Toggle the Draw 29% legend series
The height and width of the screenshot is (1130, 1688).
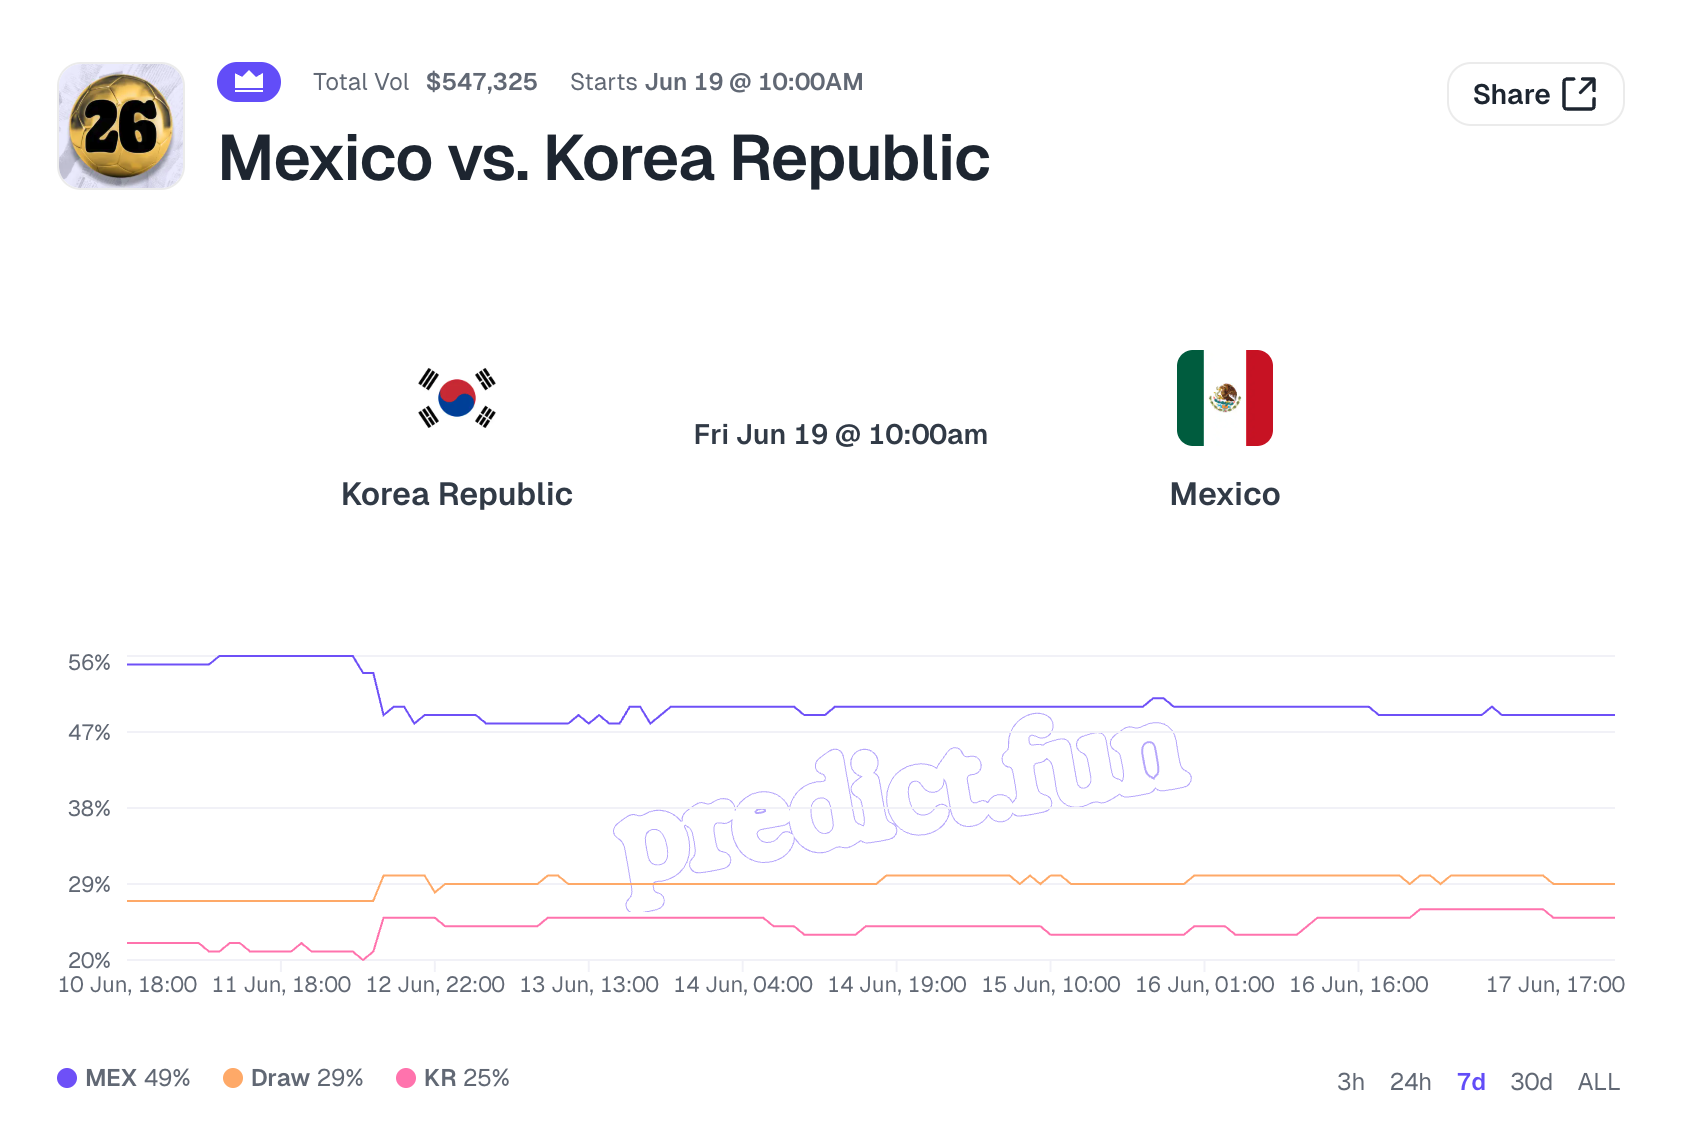click(x=293, y=1078)
